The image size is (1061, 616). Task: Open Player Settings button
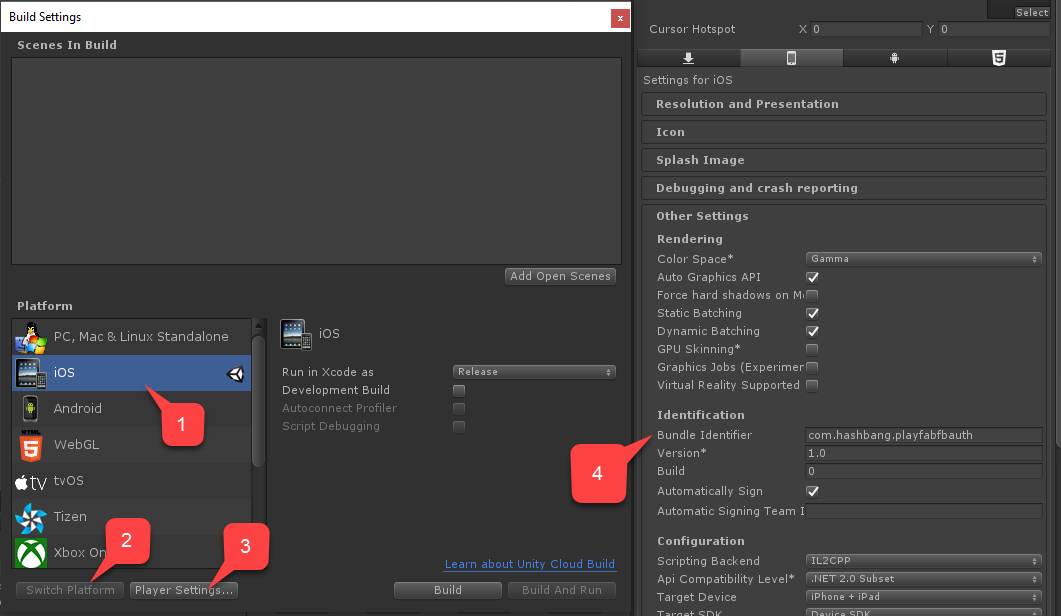pyautogui.click(x=183, y=590)
